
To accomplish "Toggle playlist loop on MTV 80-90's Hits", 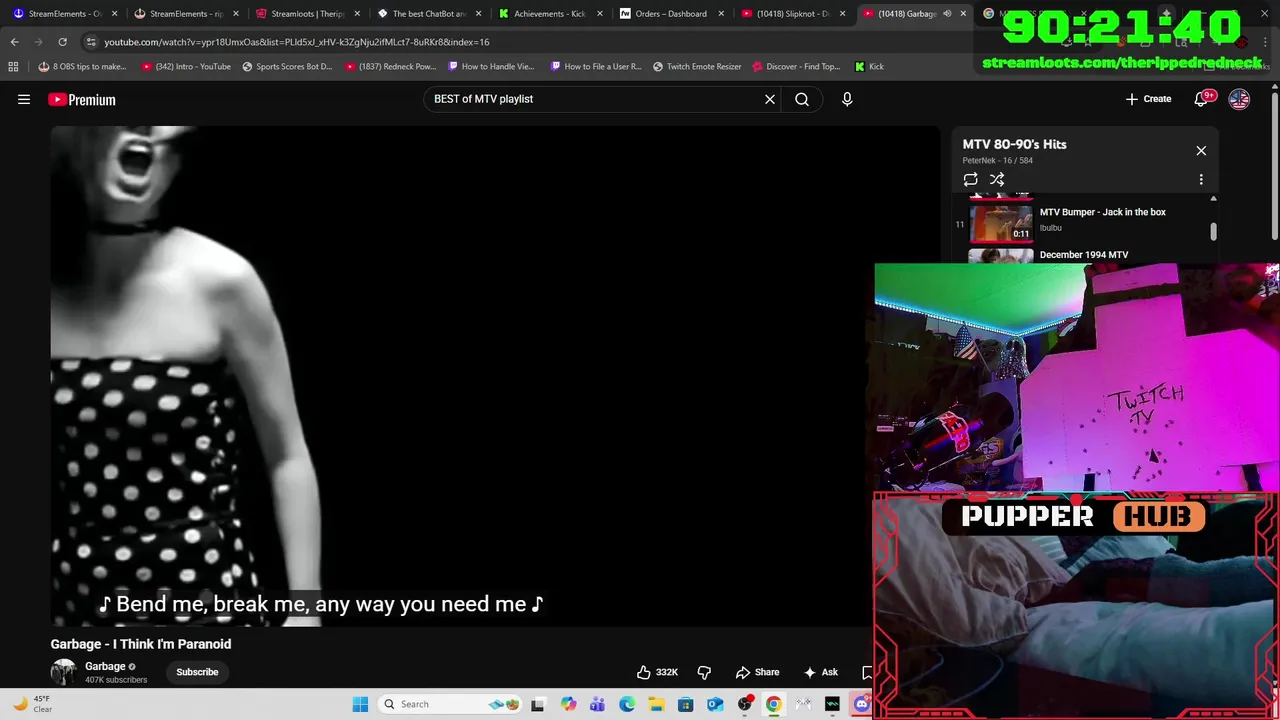I will coord(970,179).
